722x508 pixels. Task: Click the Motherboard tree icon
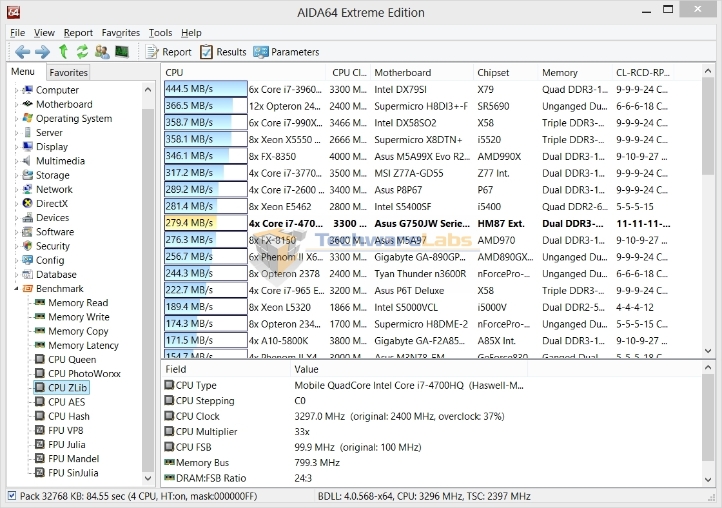(28, 104)
